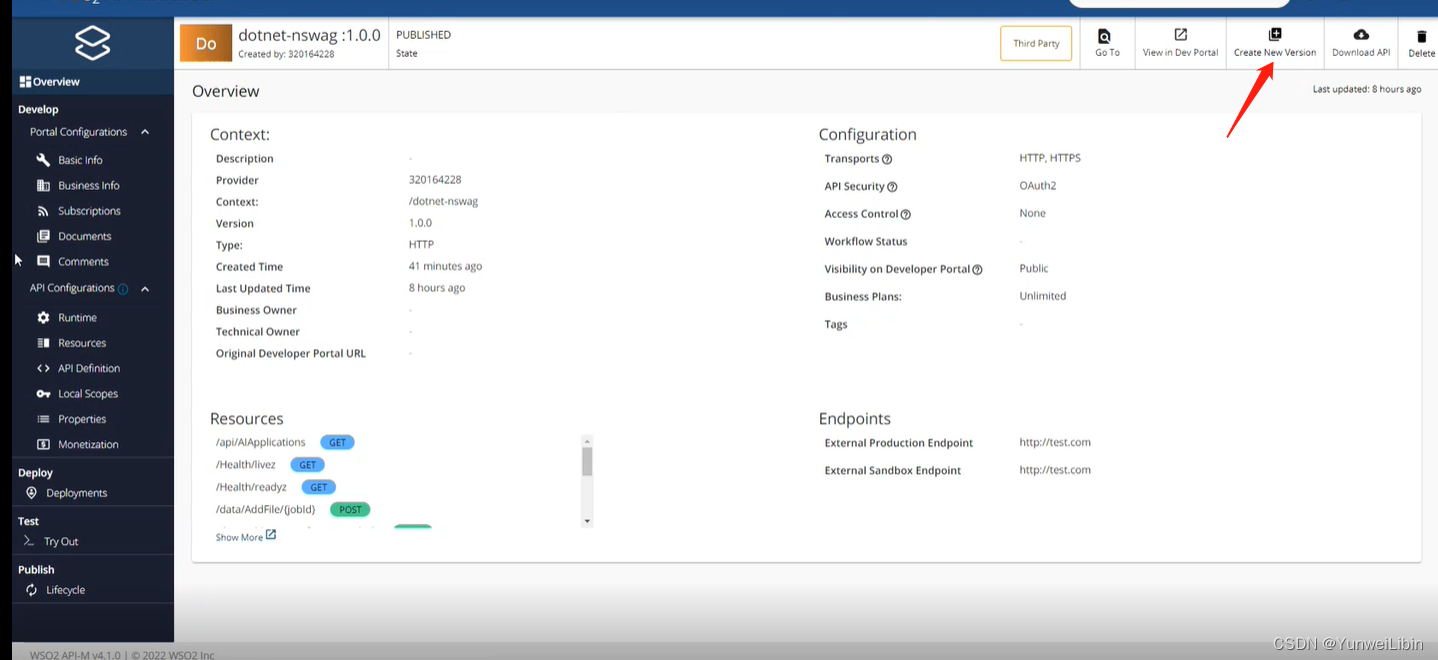Click the POST badge for /data/AddFile/{jobId}
The width and height of the screenshot is (1438, 660).
[350, 509]
